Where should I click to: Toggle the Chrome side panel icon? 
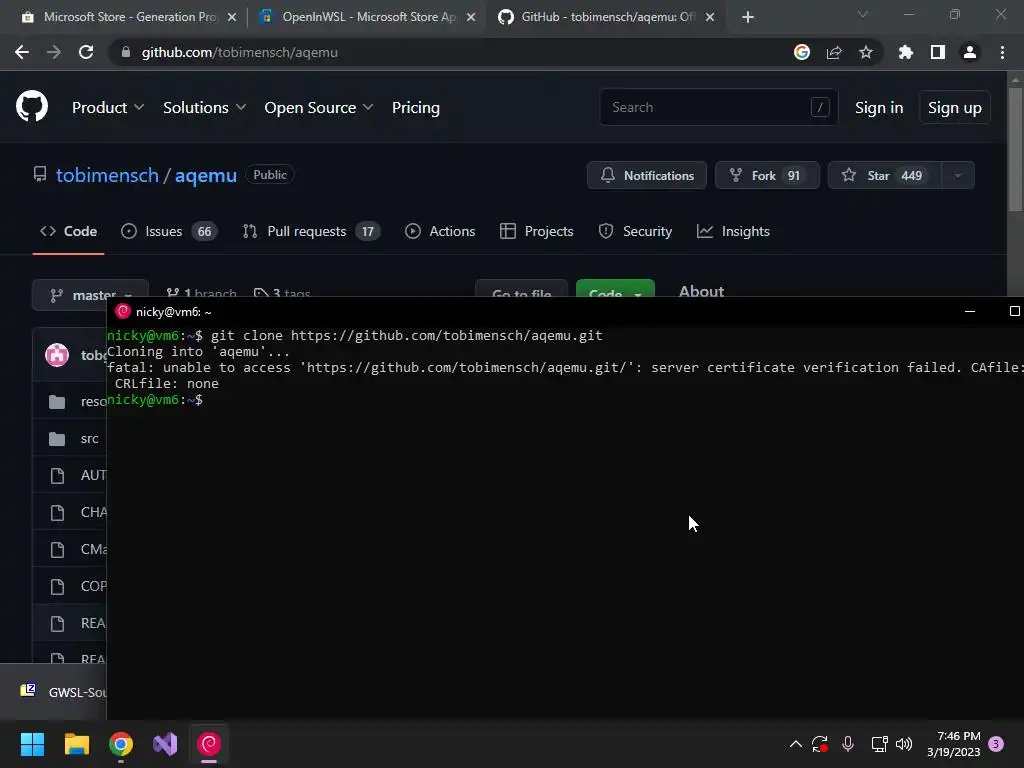click(937, 52)
